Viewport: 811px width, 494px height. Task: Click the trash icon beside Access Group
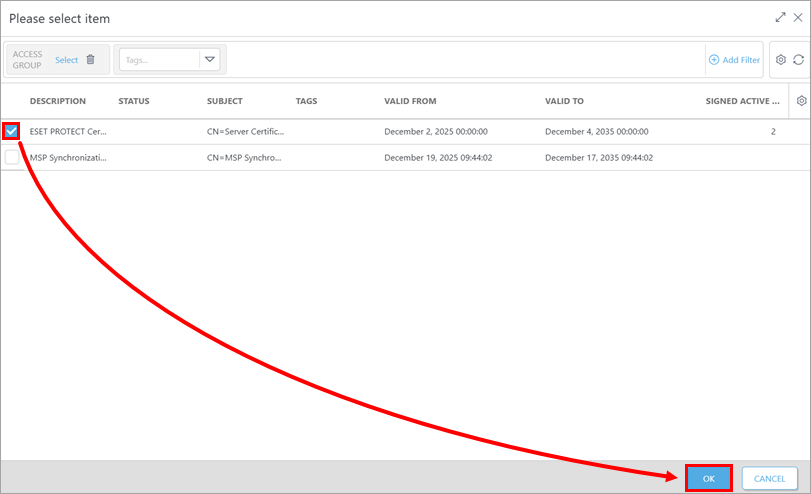(91, 60)
